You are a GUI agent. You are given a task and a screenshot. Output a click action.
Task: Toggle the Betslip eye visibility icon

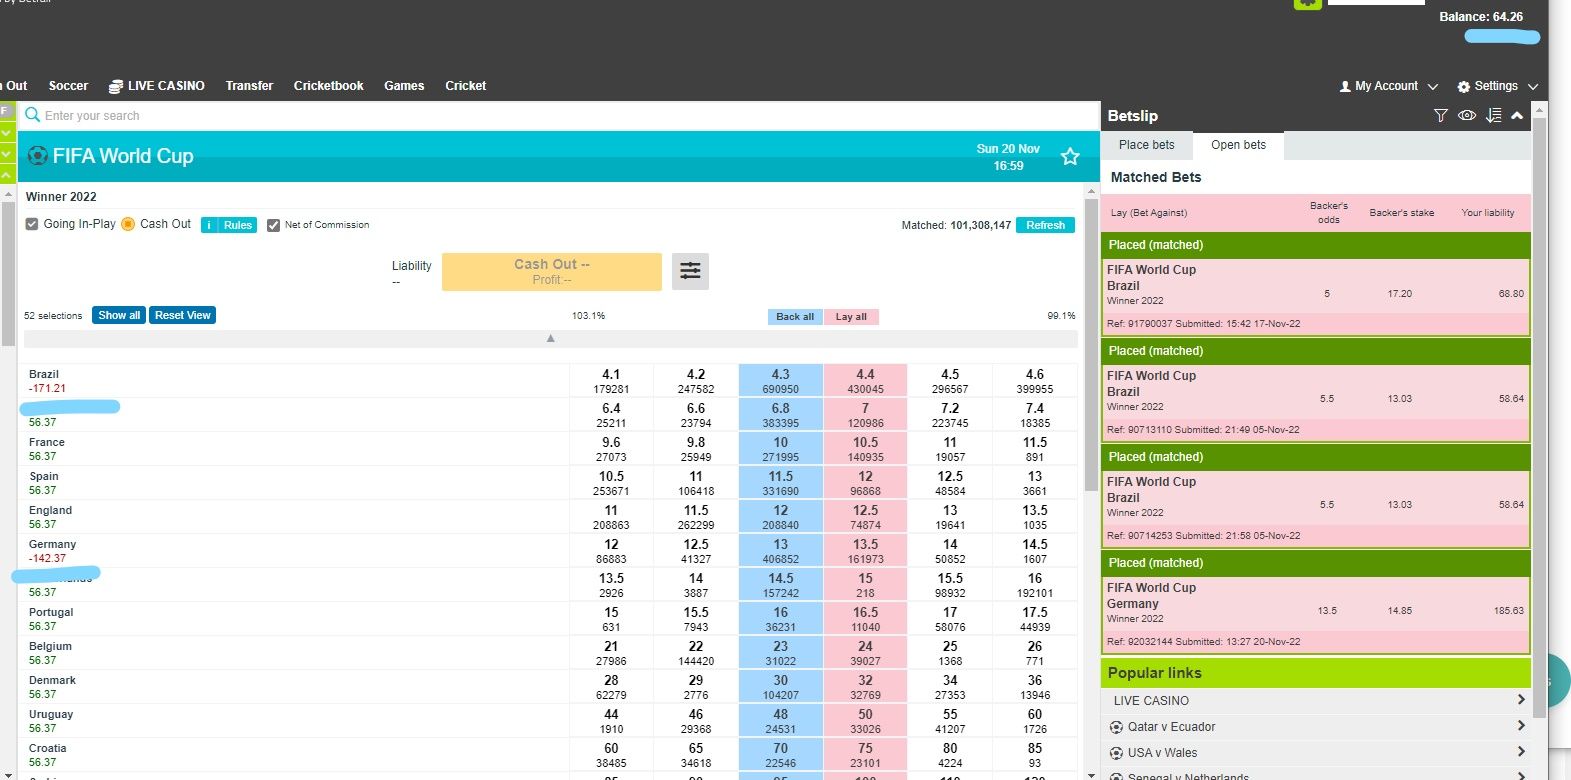tap(1467, 116)
